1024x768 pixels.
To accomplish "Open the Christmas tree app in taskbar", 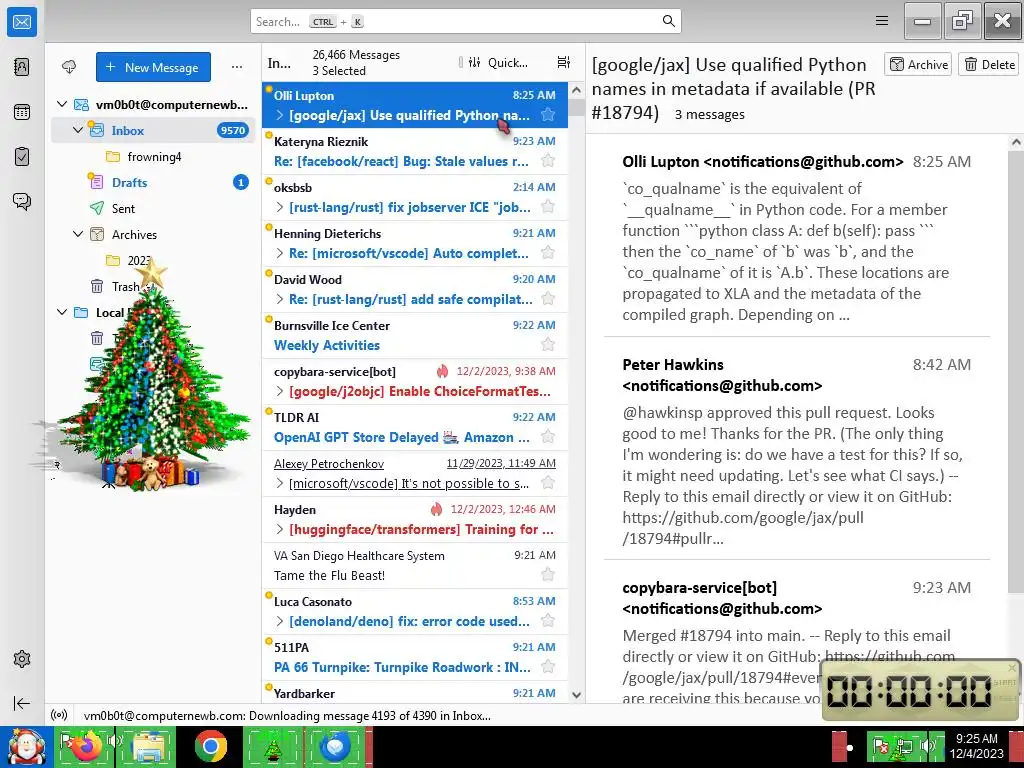I will [x=272, y=747].
